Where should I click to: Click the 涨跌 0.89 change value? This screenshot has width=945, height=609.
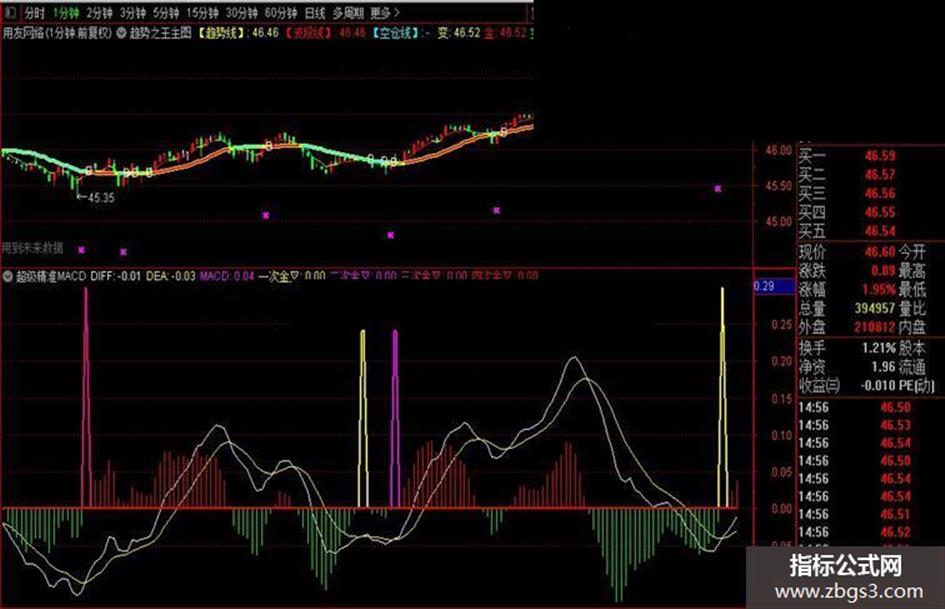click(883, 271)
